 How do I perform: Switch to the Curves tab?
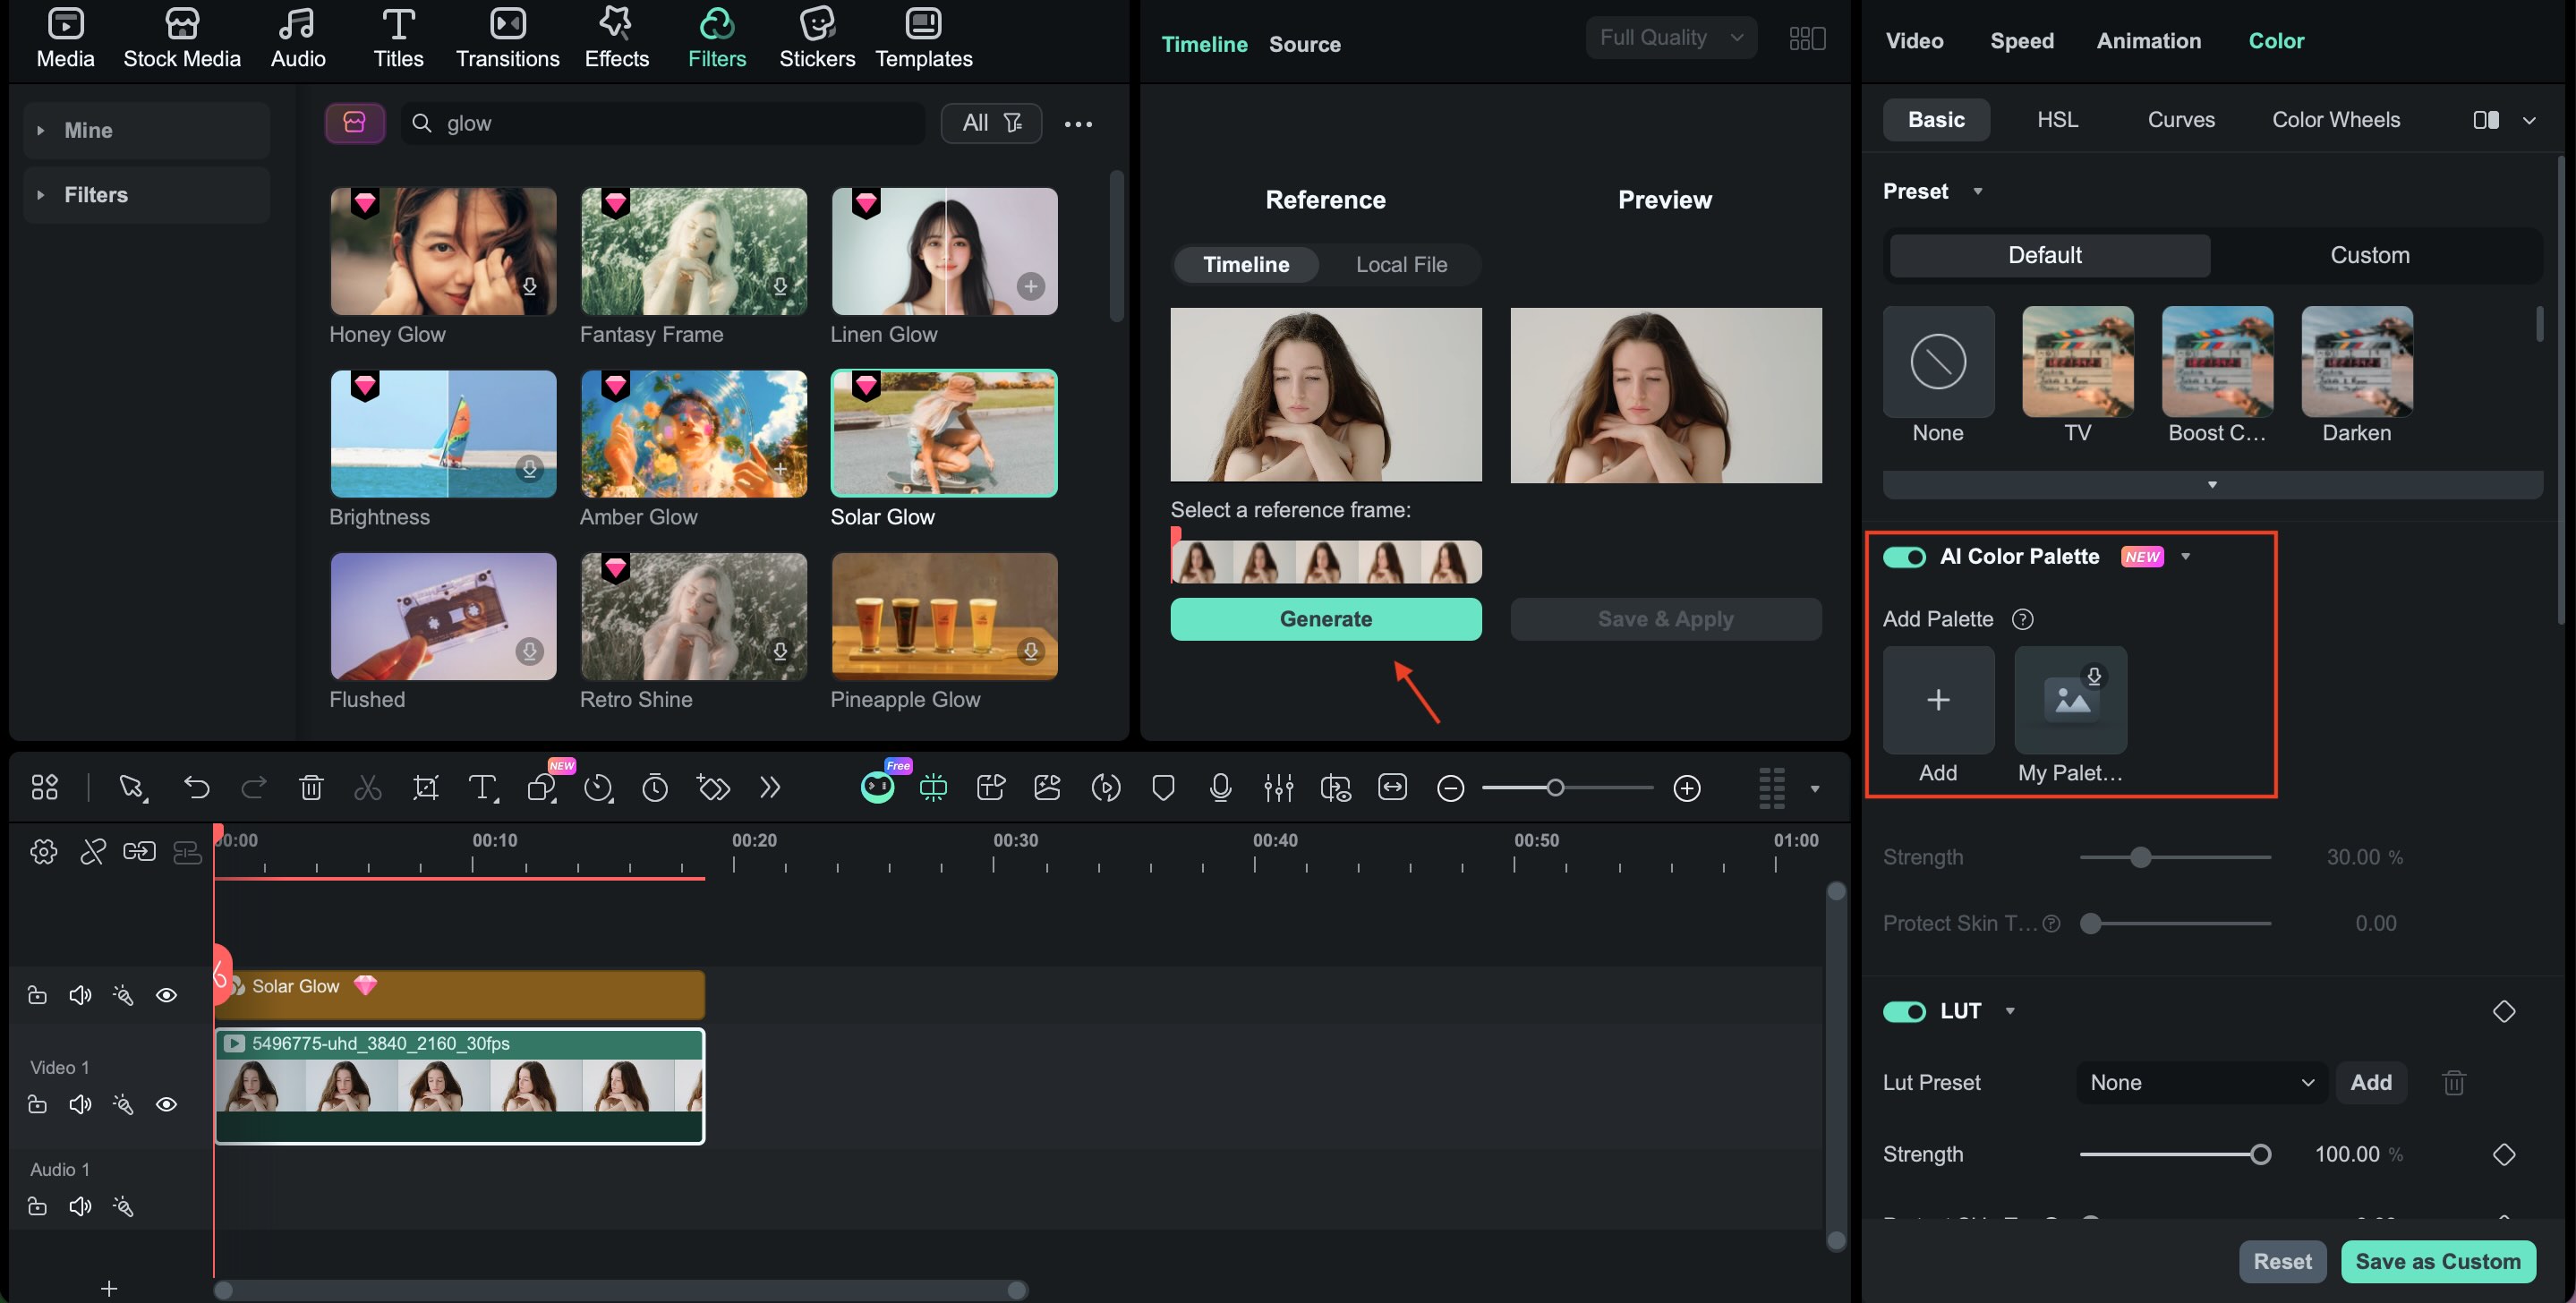click(2181, 119)
